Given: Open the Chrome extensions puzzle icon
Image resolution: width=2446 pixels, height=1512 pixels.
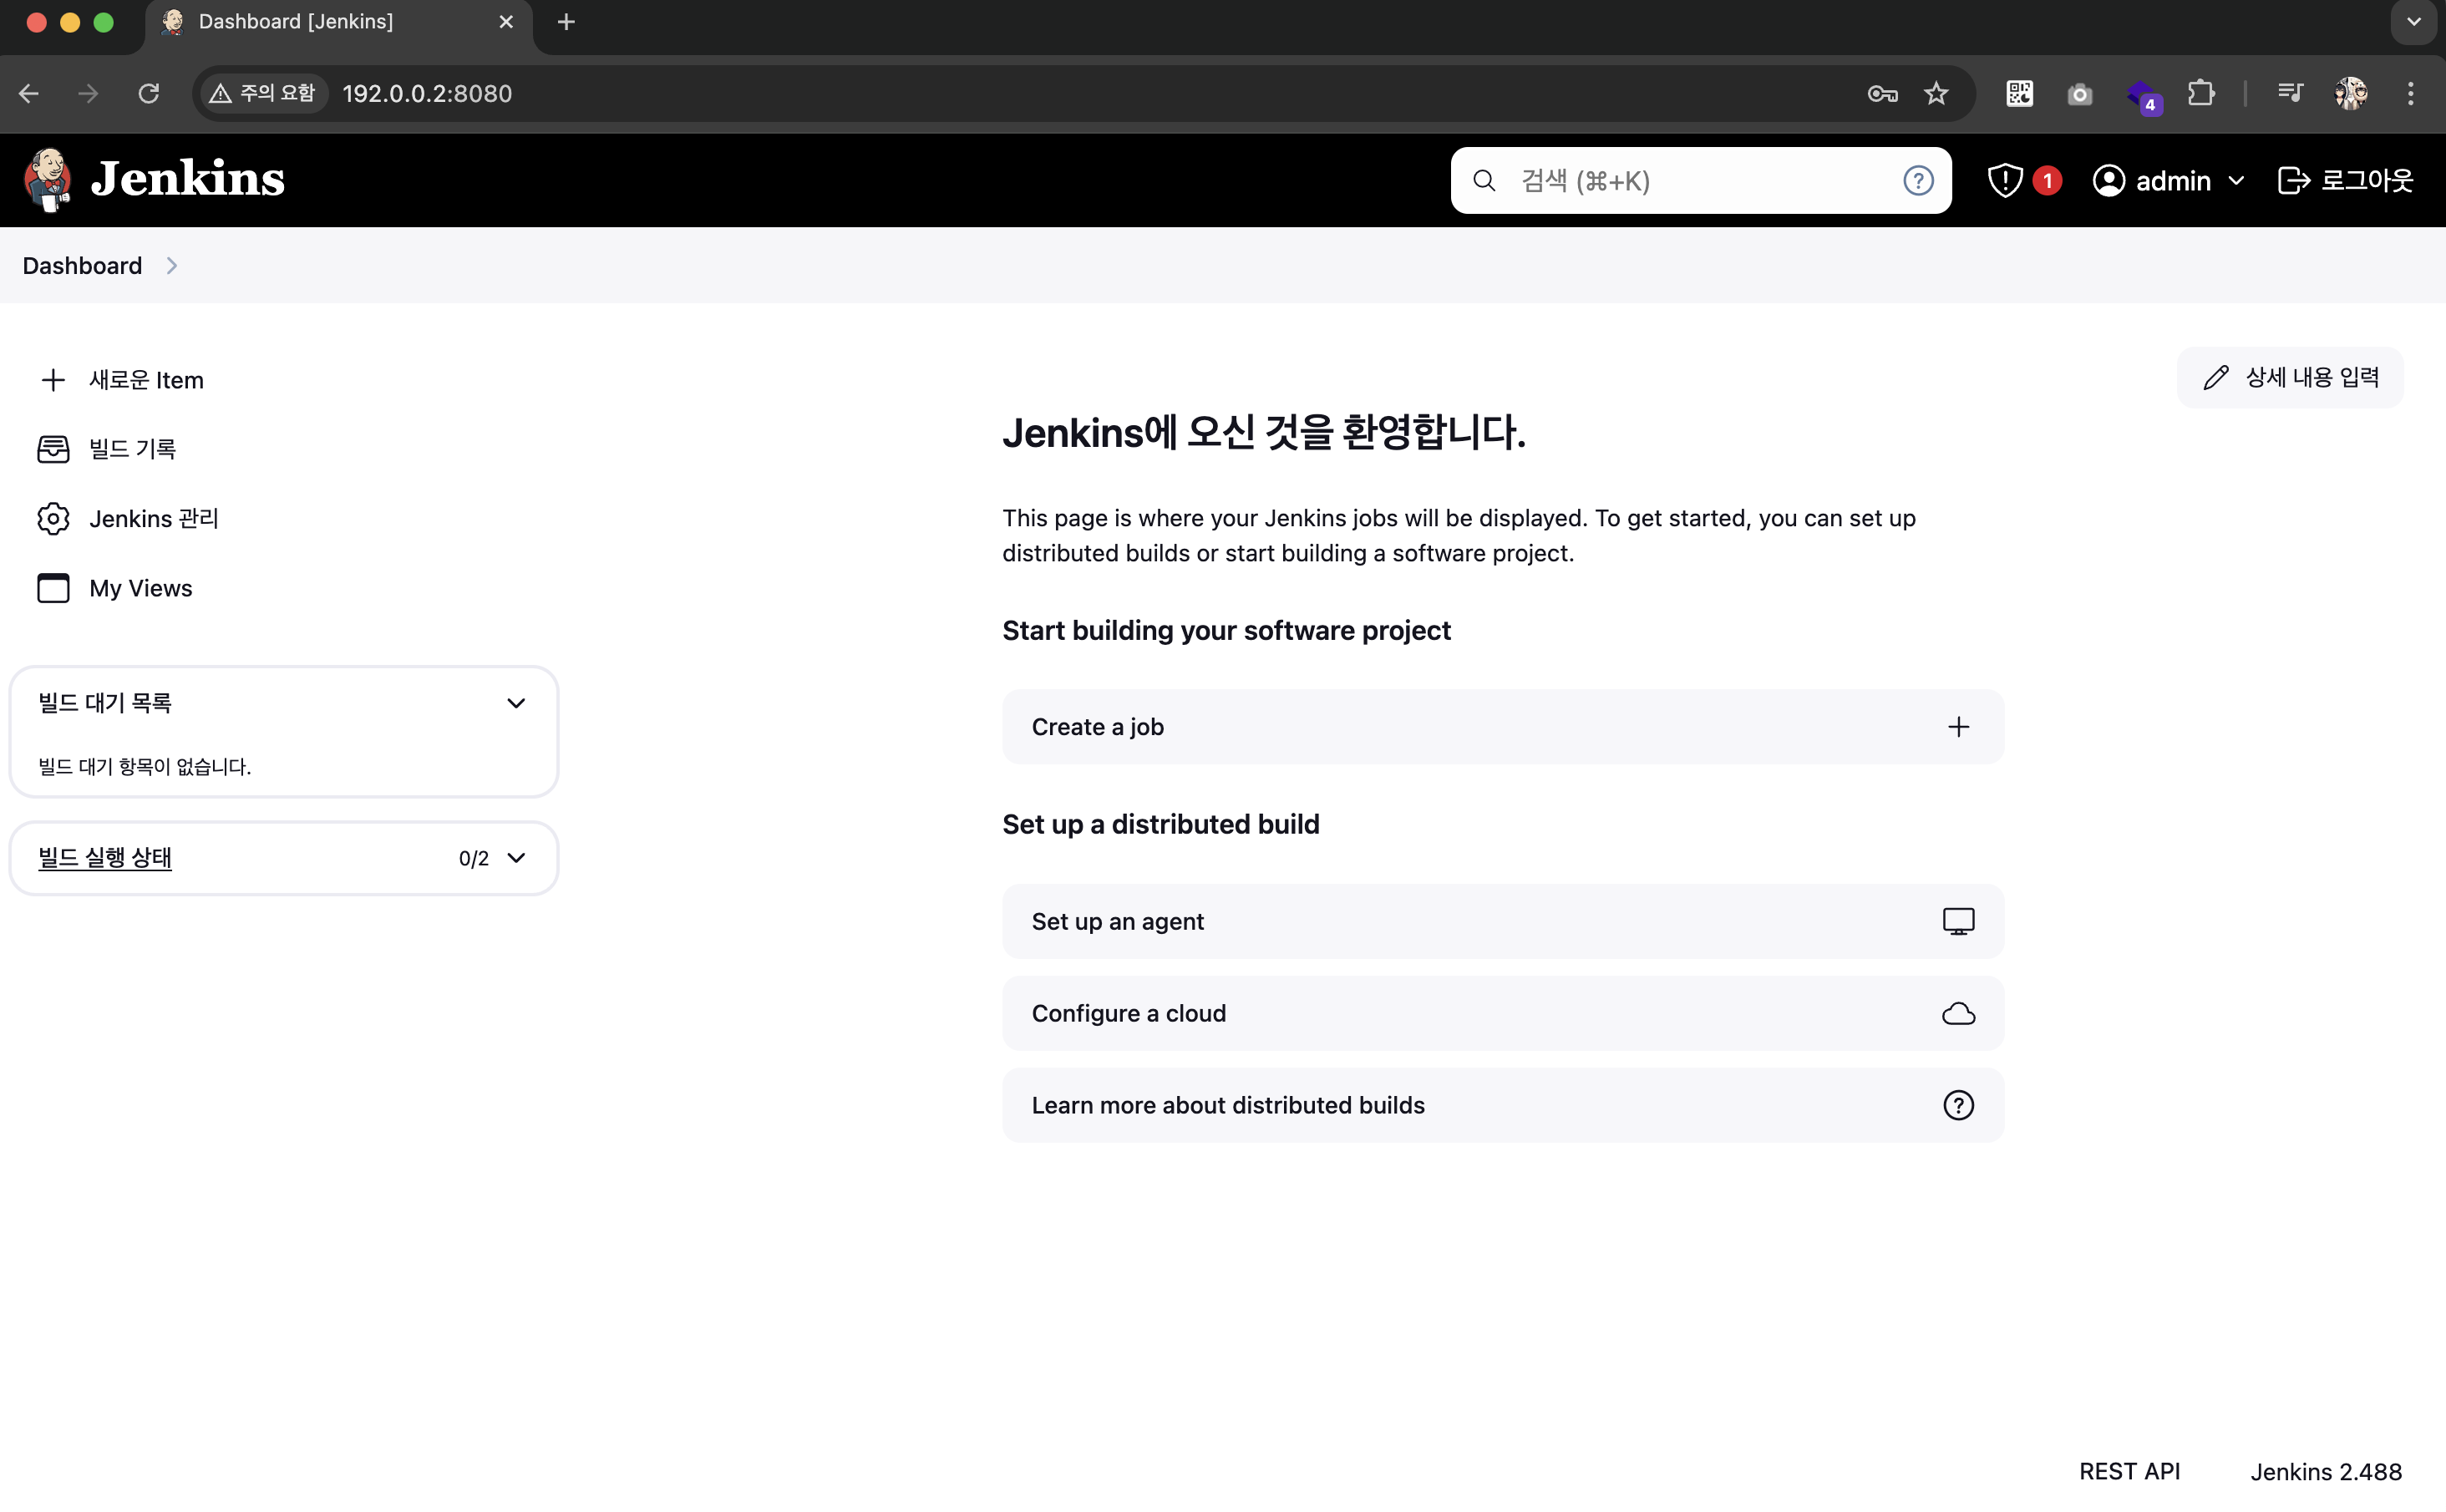Looking at the screenshot, I should click(x=2201, y=93).
